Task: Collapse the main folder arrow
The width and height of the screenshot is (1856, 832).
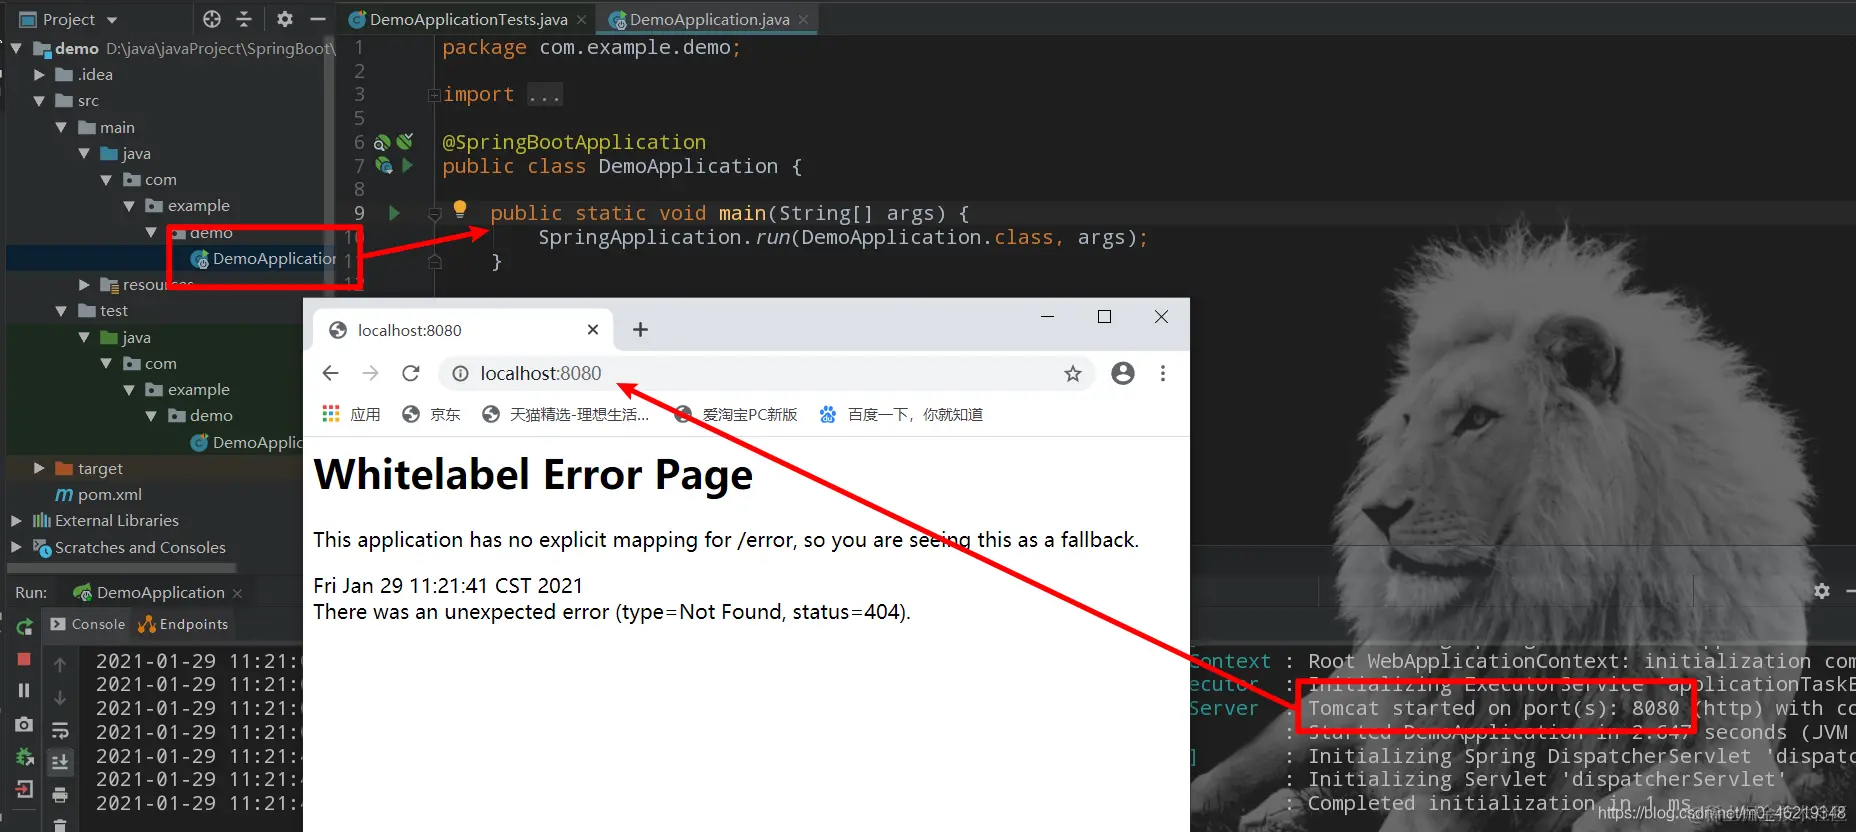Action: coord(61,127)
